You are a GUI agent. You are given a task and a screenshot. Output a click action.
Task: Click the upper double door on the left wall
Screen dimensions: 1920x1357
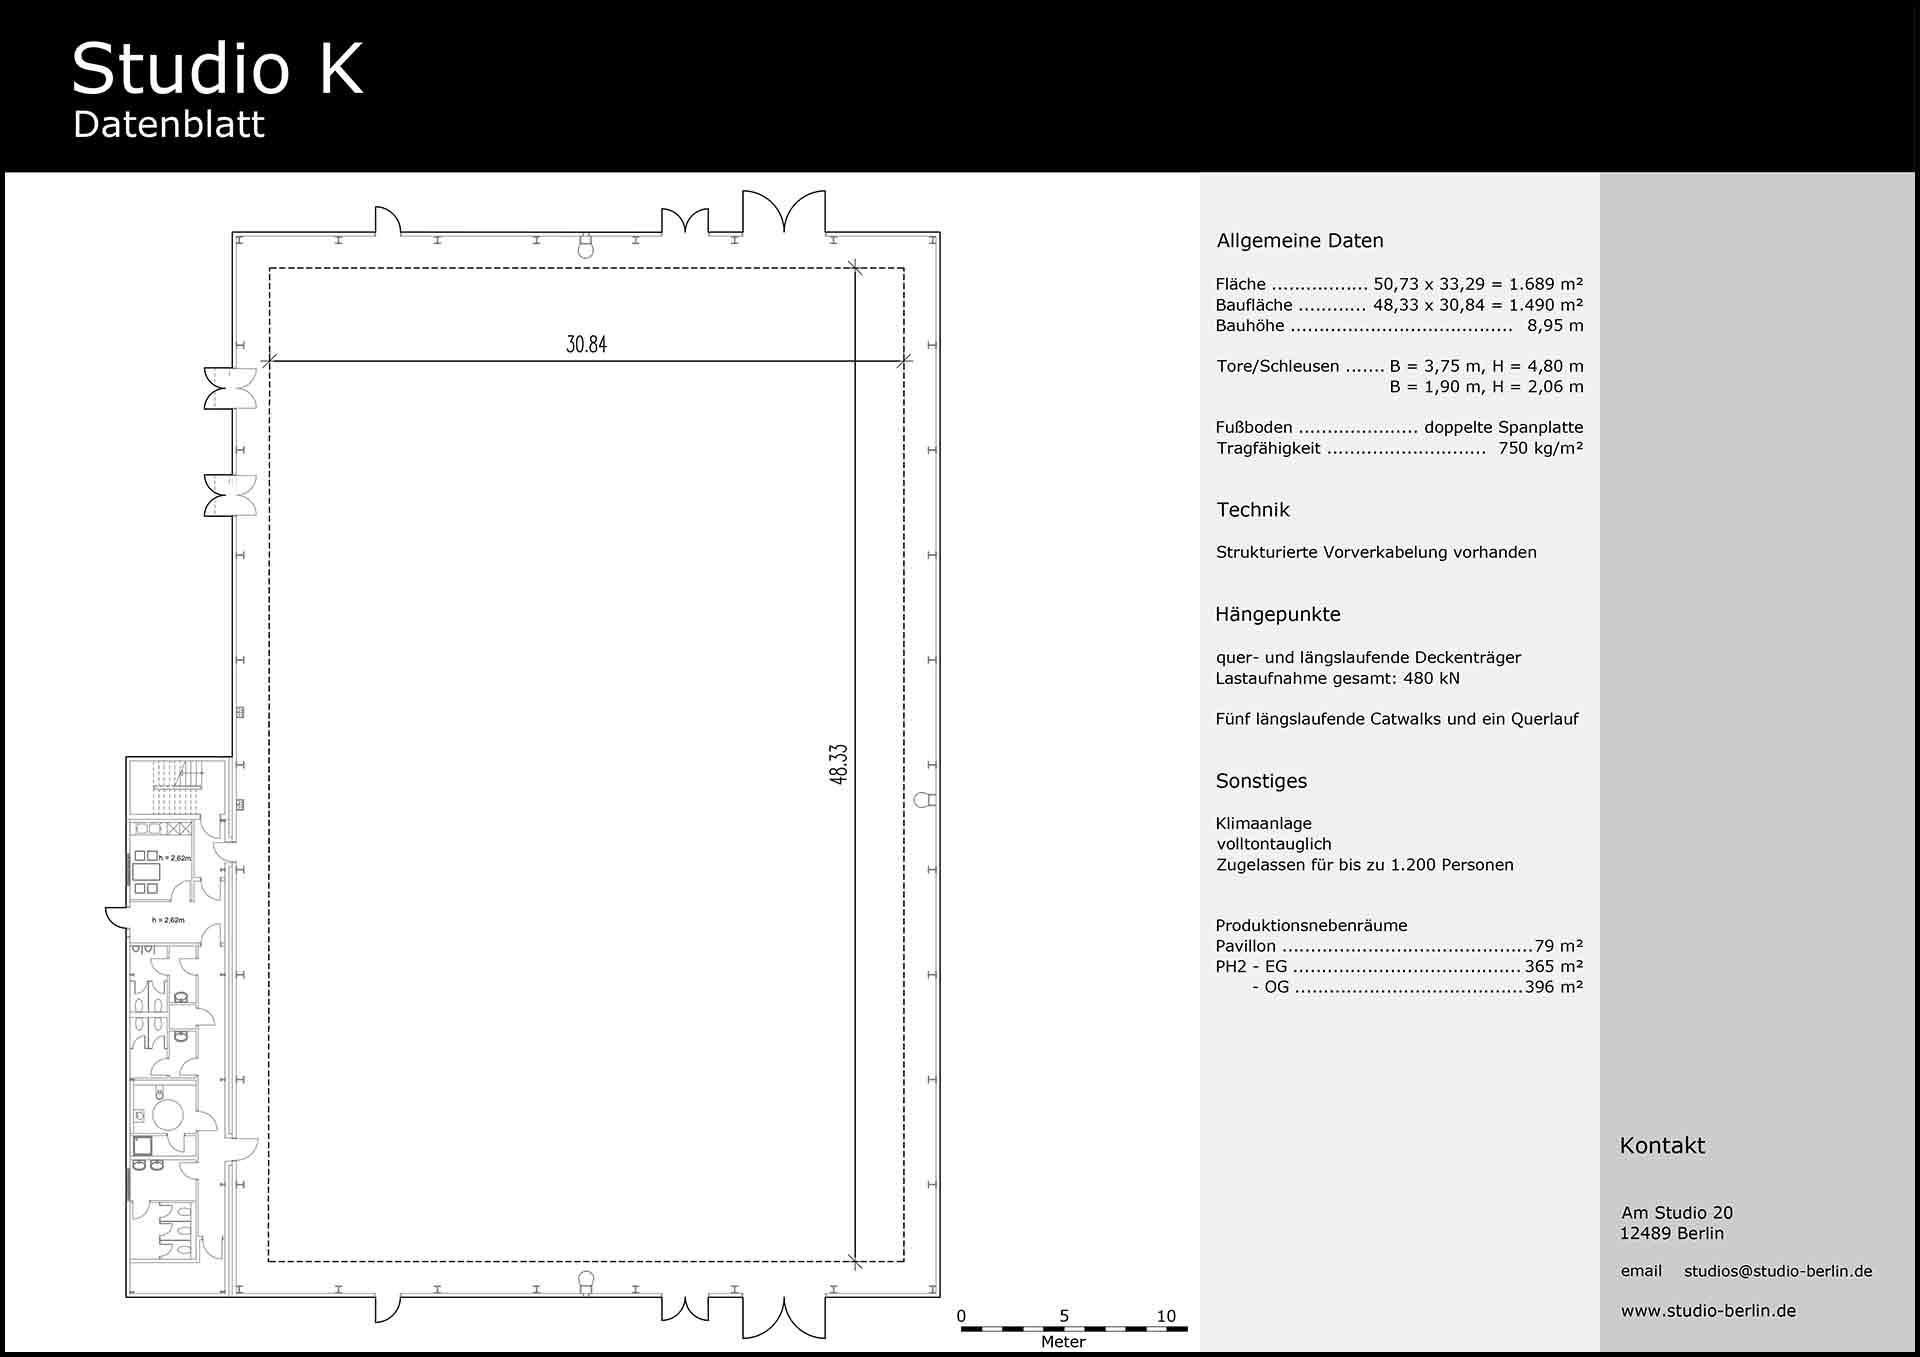[230, 388]
